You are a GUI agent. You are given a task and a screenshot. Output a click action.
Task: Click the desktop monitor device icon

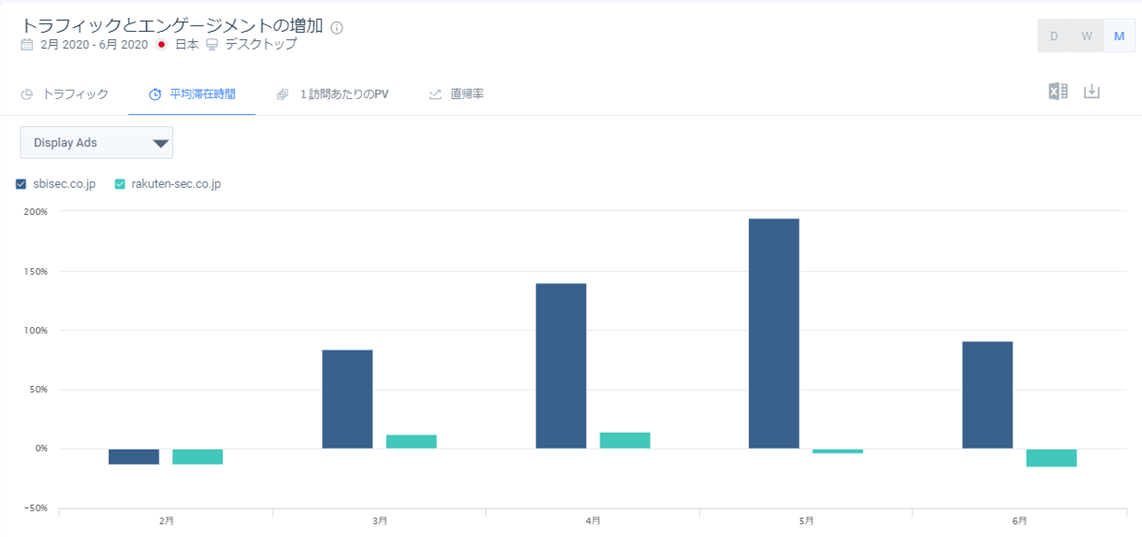212,45
